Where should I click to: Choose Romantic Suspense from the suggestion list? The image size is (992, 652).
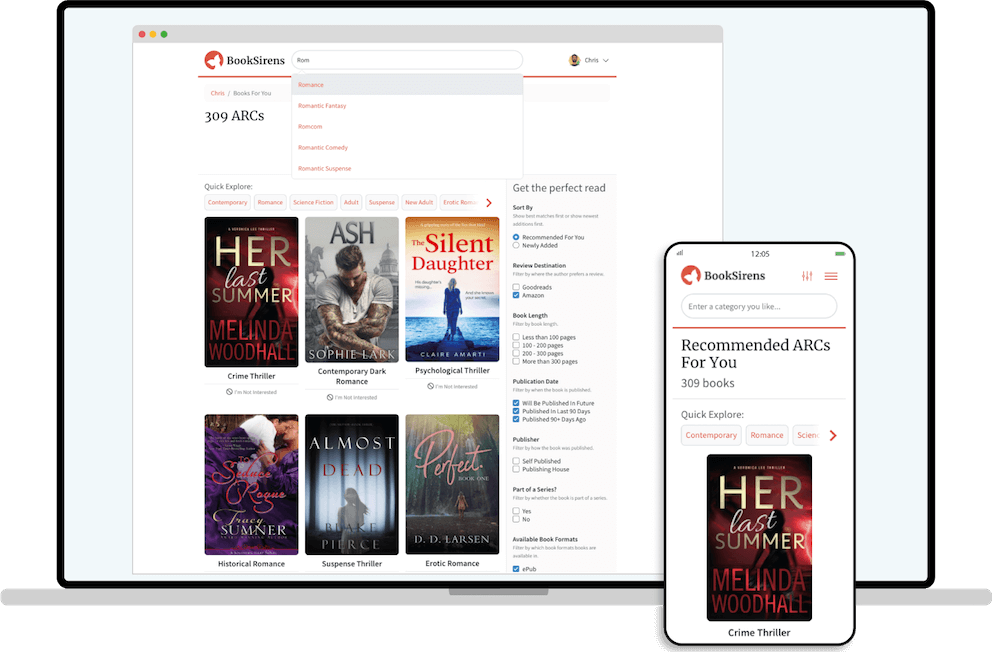click(x=324, y=168)
